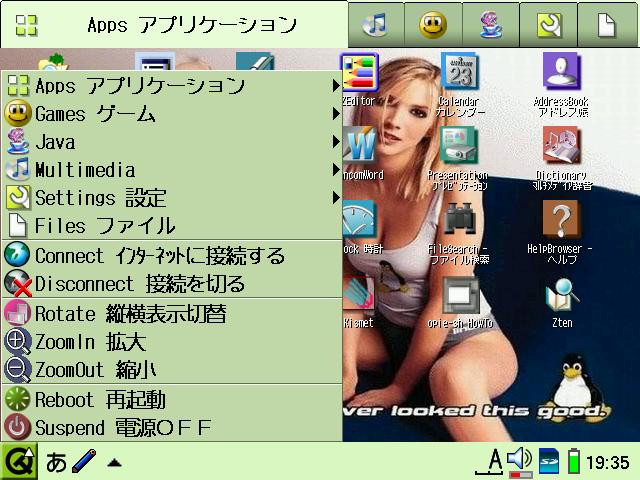Open FileSearch binoculars icon

(460, 222)
